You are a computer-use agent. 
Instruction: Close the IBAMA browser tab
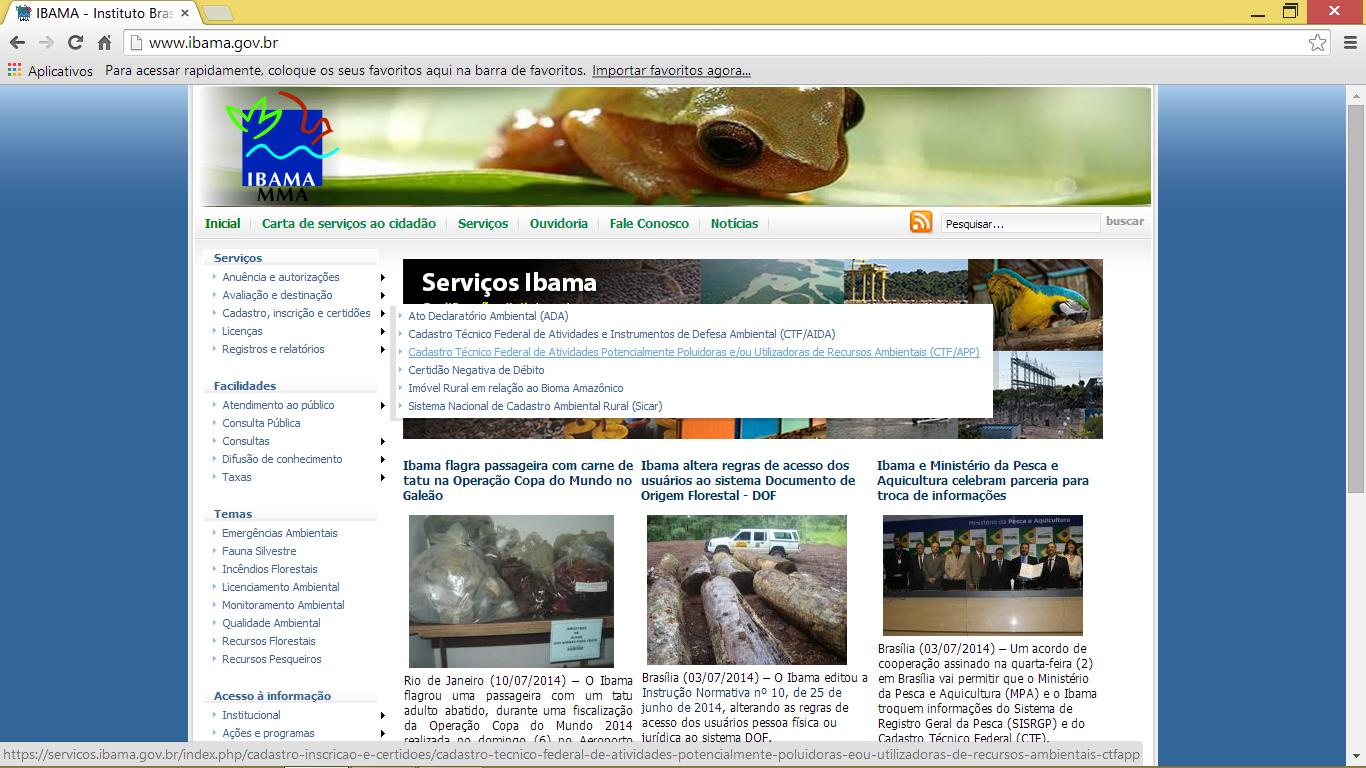185,13
